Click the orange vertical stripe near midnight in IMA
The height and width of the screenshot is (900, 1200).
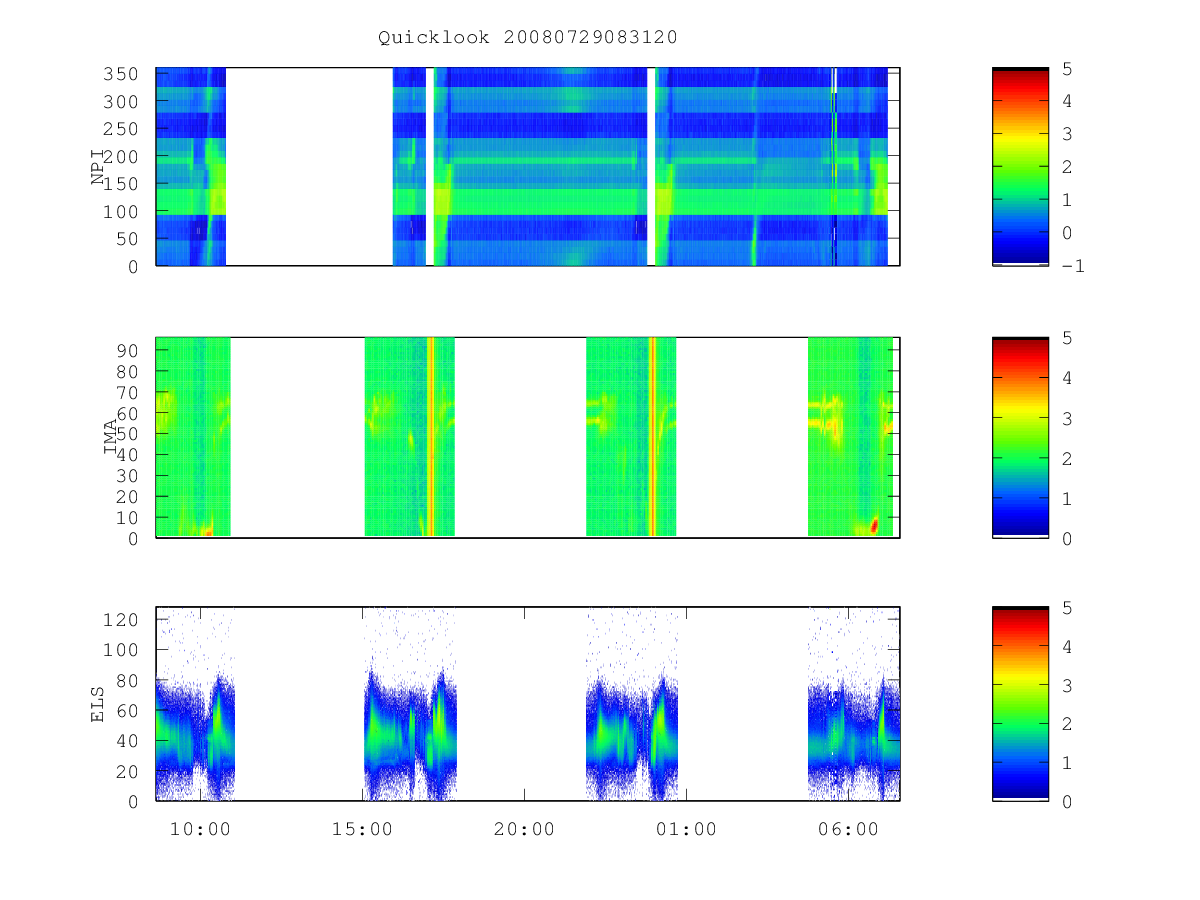652,437
